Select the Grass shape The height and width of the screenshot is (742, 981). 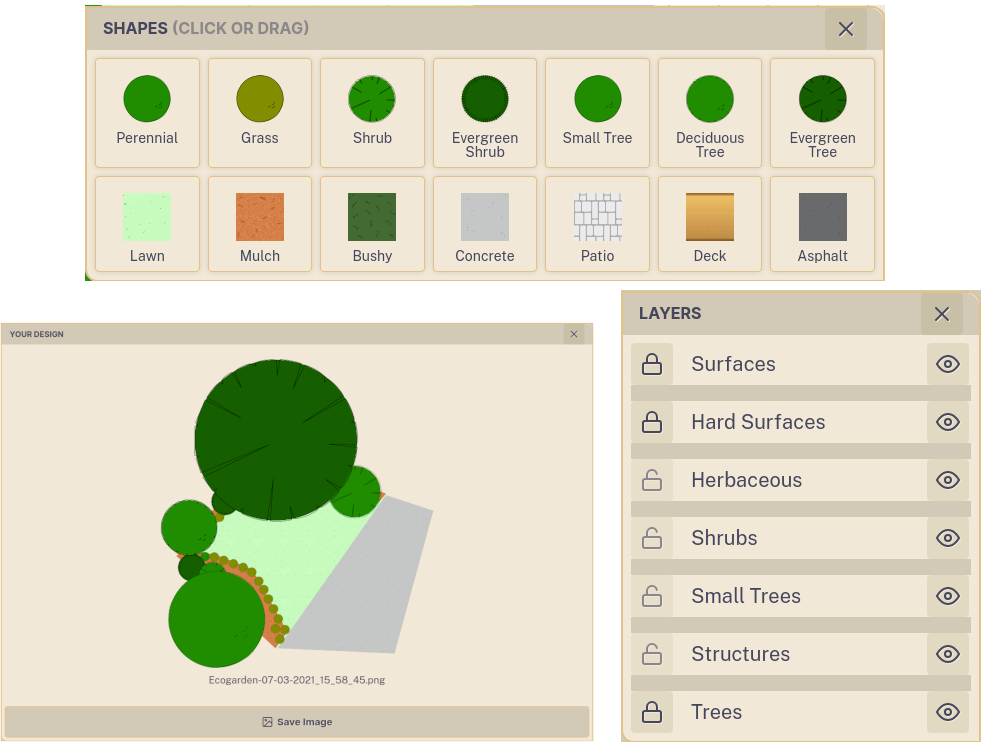(x=259, y=112)
